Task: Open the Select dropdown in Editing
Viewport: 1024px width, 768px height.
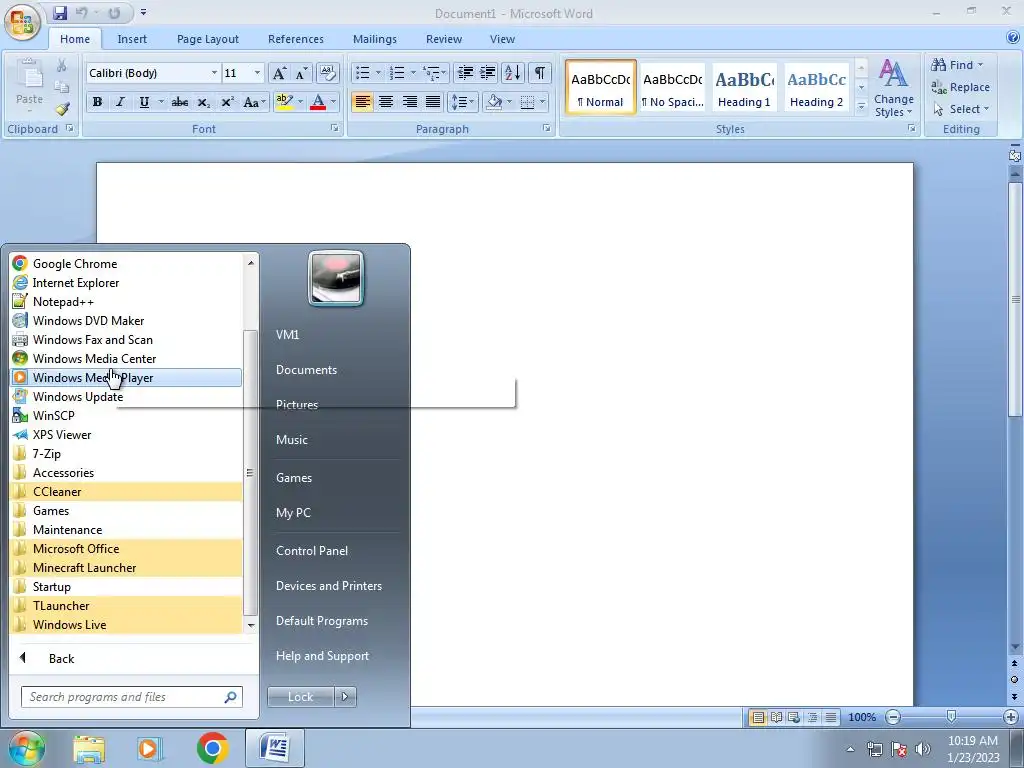Action: [x=961, y=109]
